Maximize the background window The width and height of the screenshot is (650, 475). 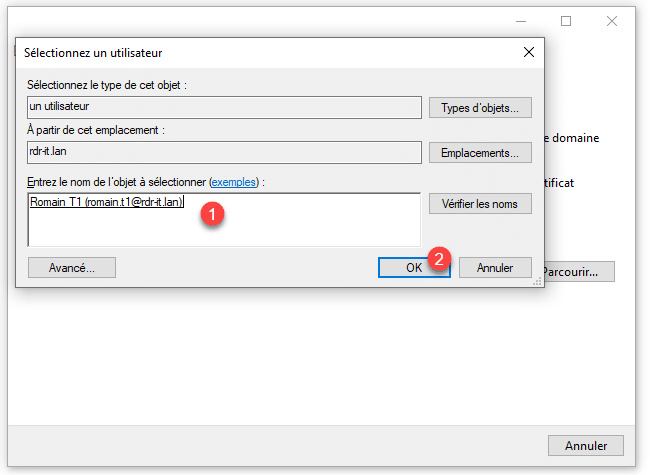tap(566, 21)
